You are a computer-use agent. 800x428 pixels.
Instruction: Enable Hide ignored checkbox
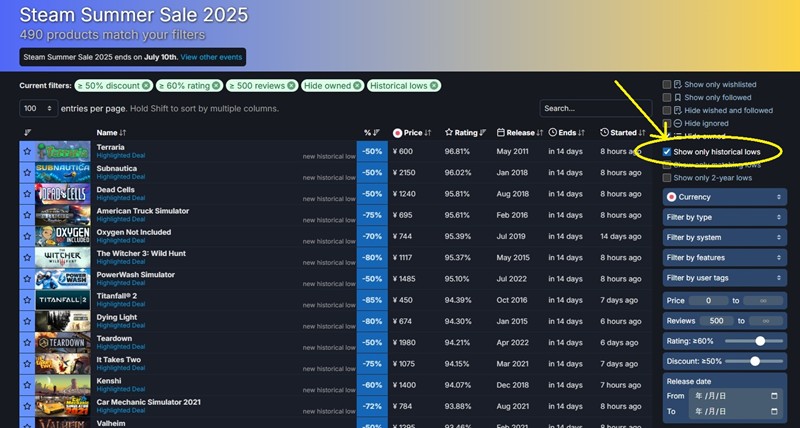tap(666, 123)
